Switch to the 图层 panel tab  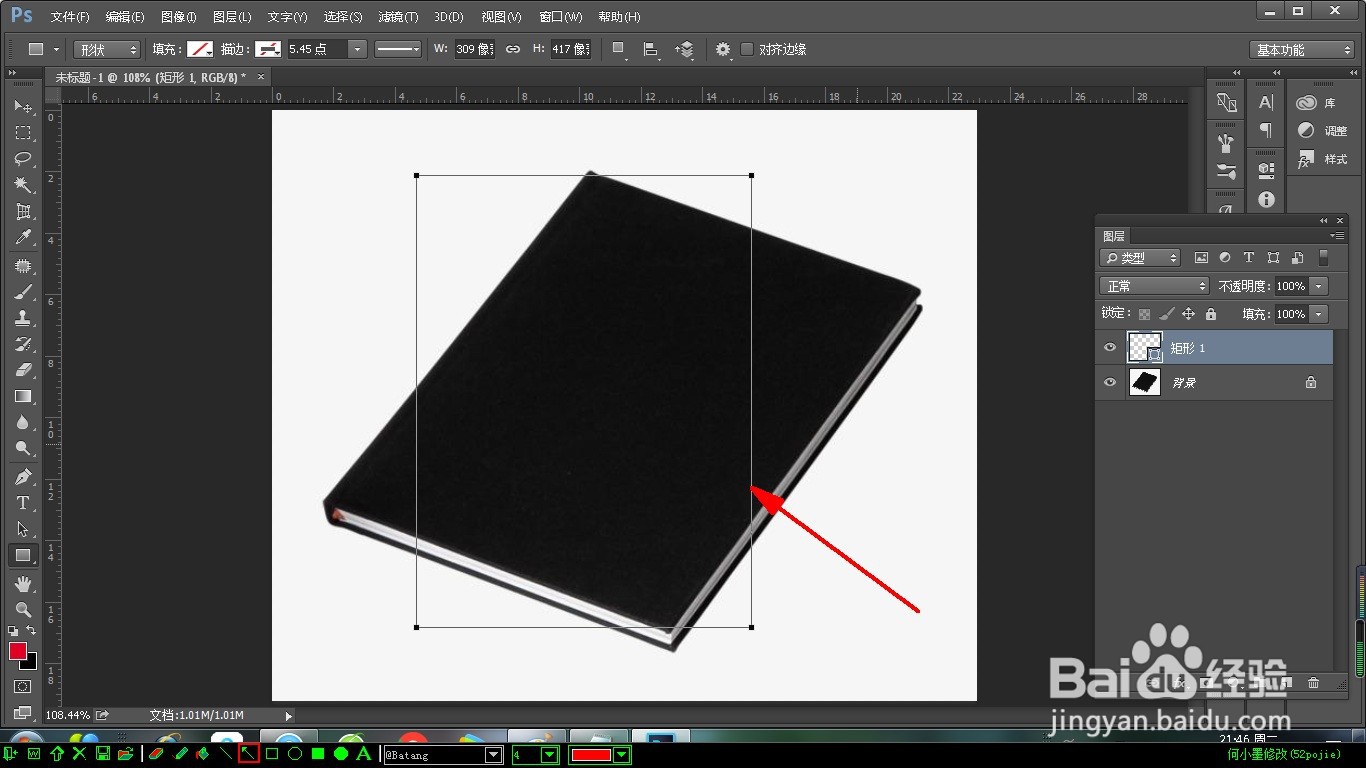point(1114,236)
